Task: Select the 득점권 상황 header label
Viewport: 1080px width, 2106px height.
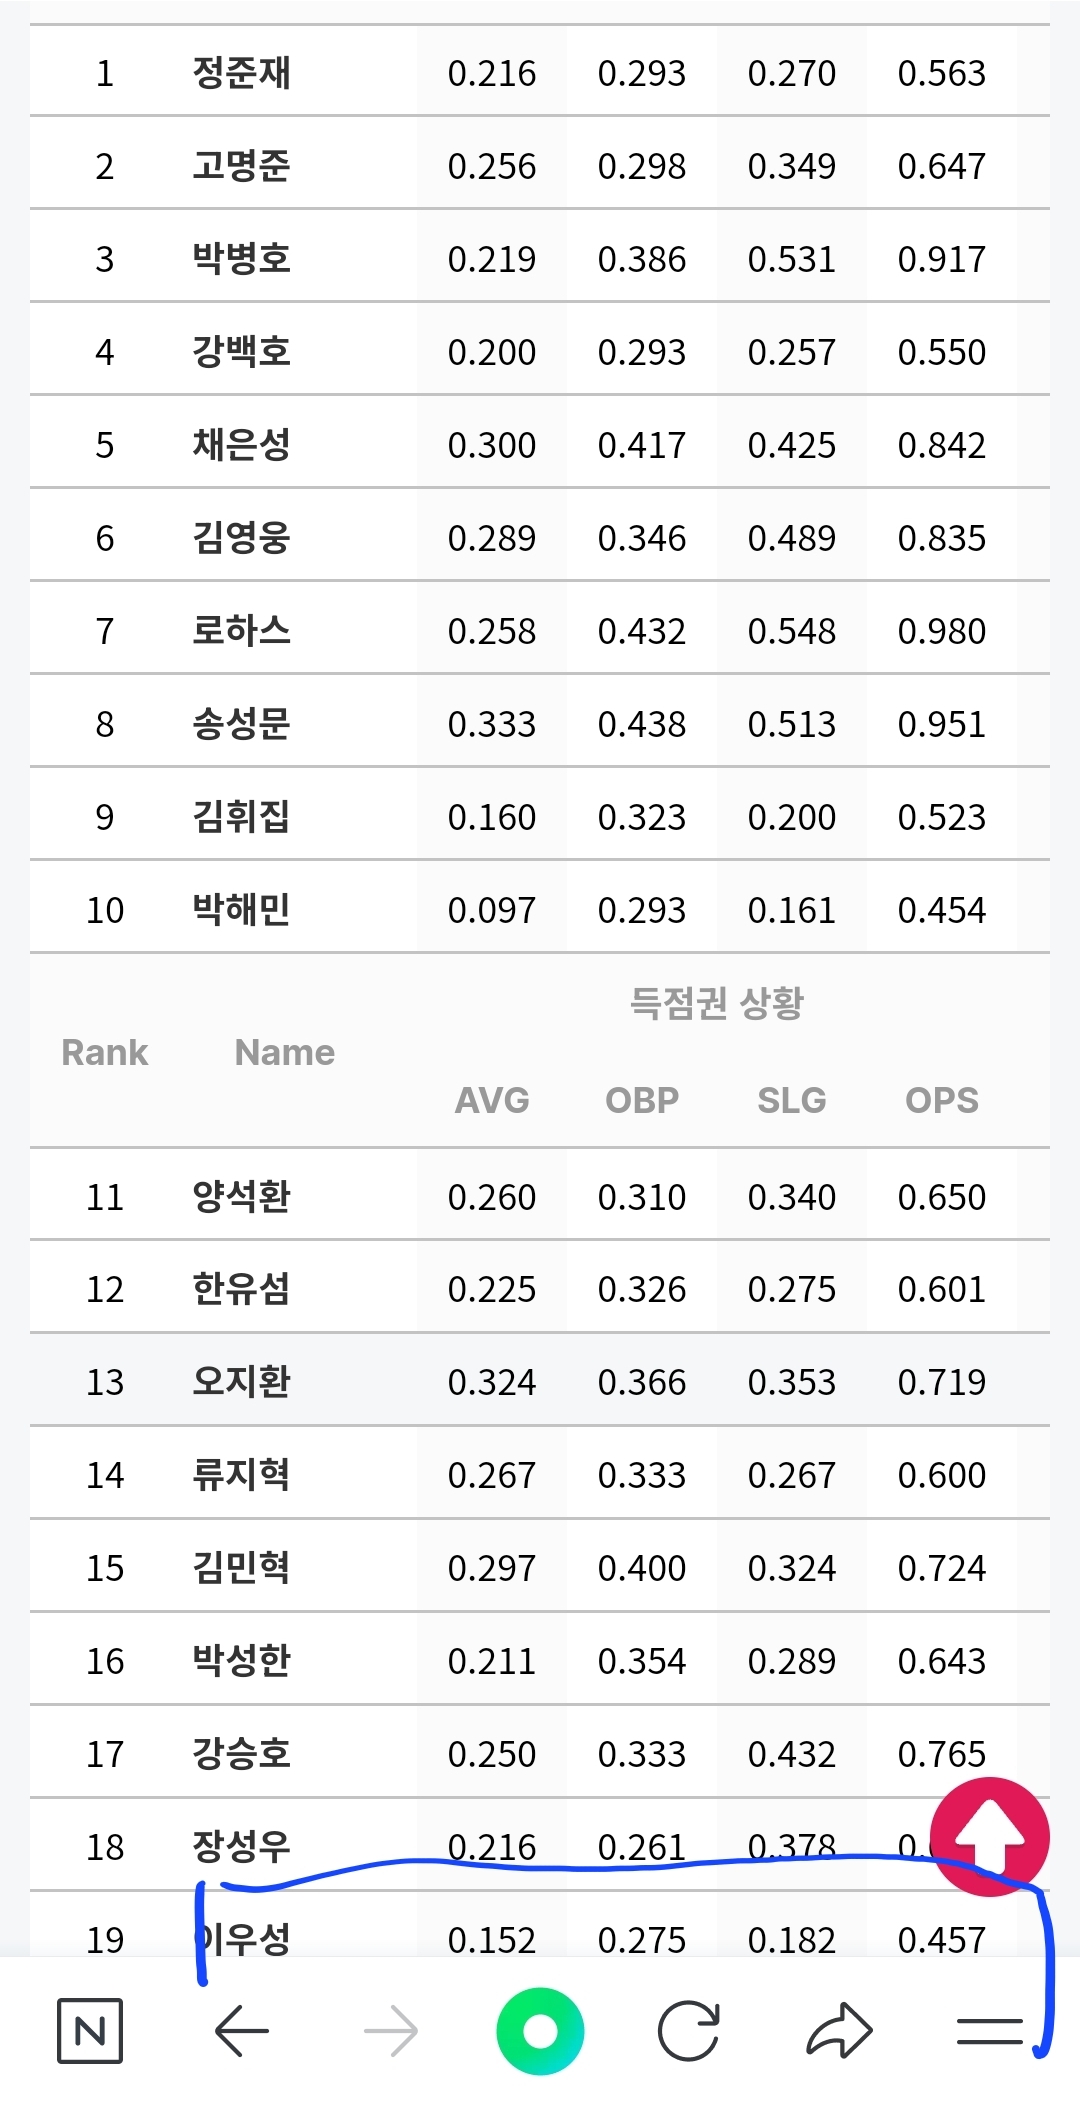Action: (x=717, y=1003)
